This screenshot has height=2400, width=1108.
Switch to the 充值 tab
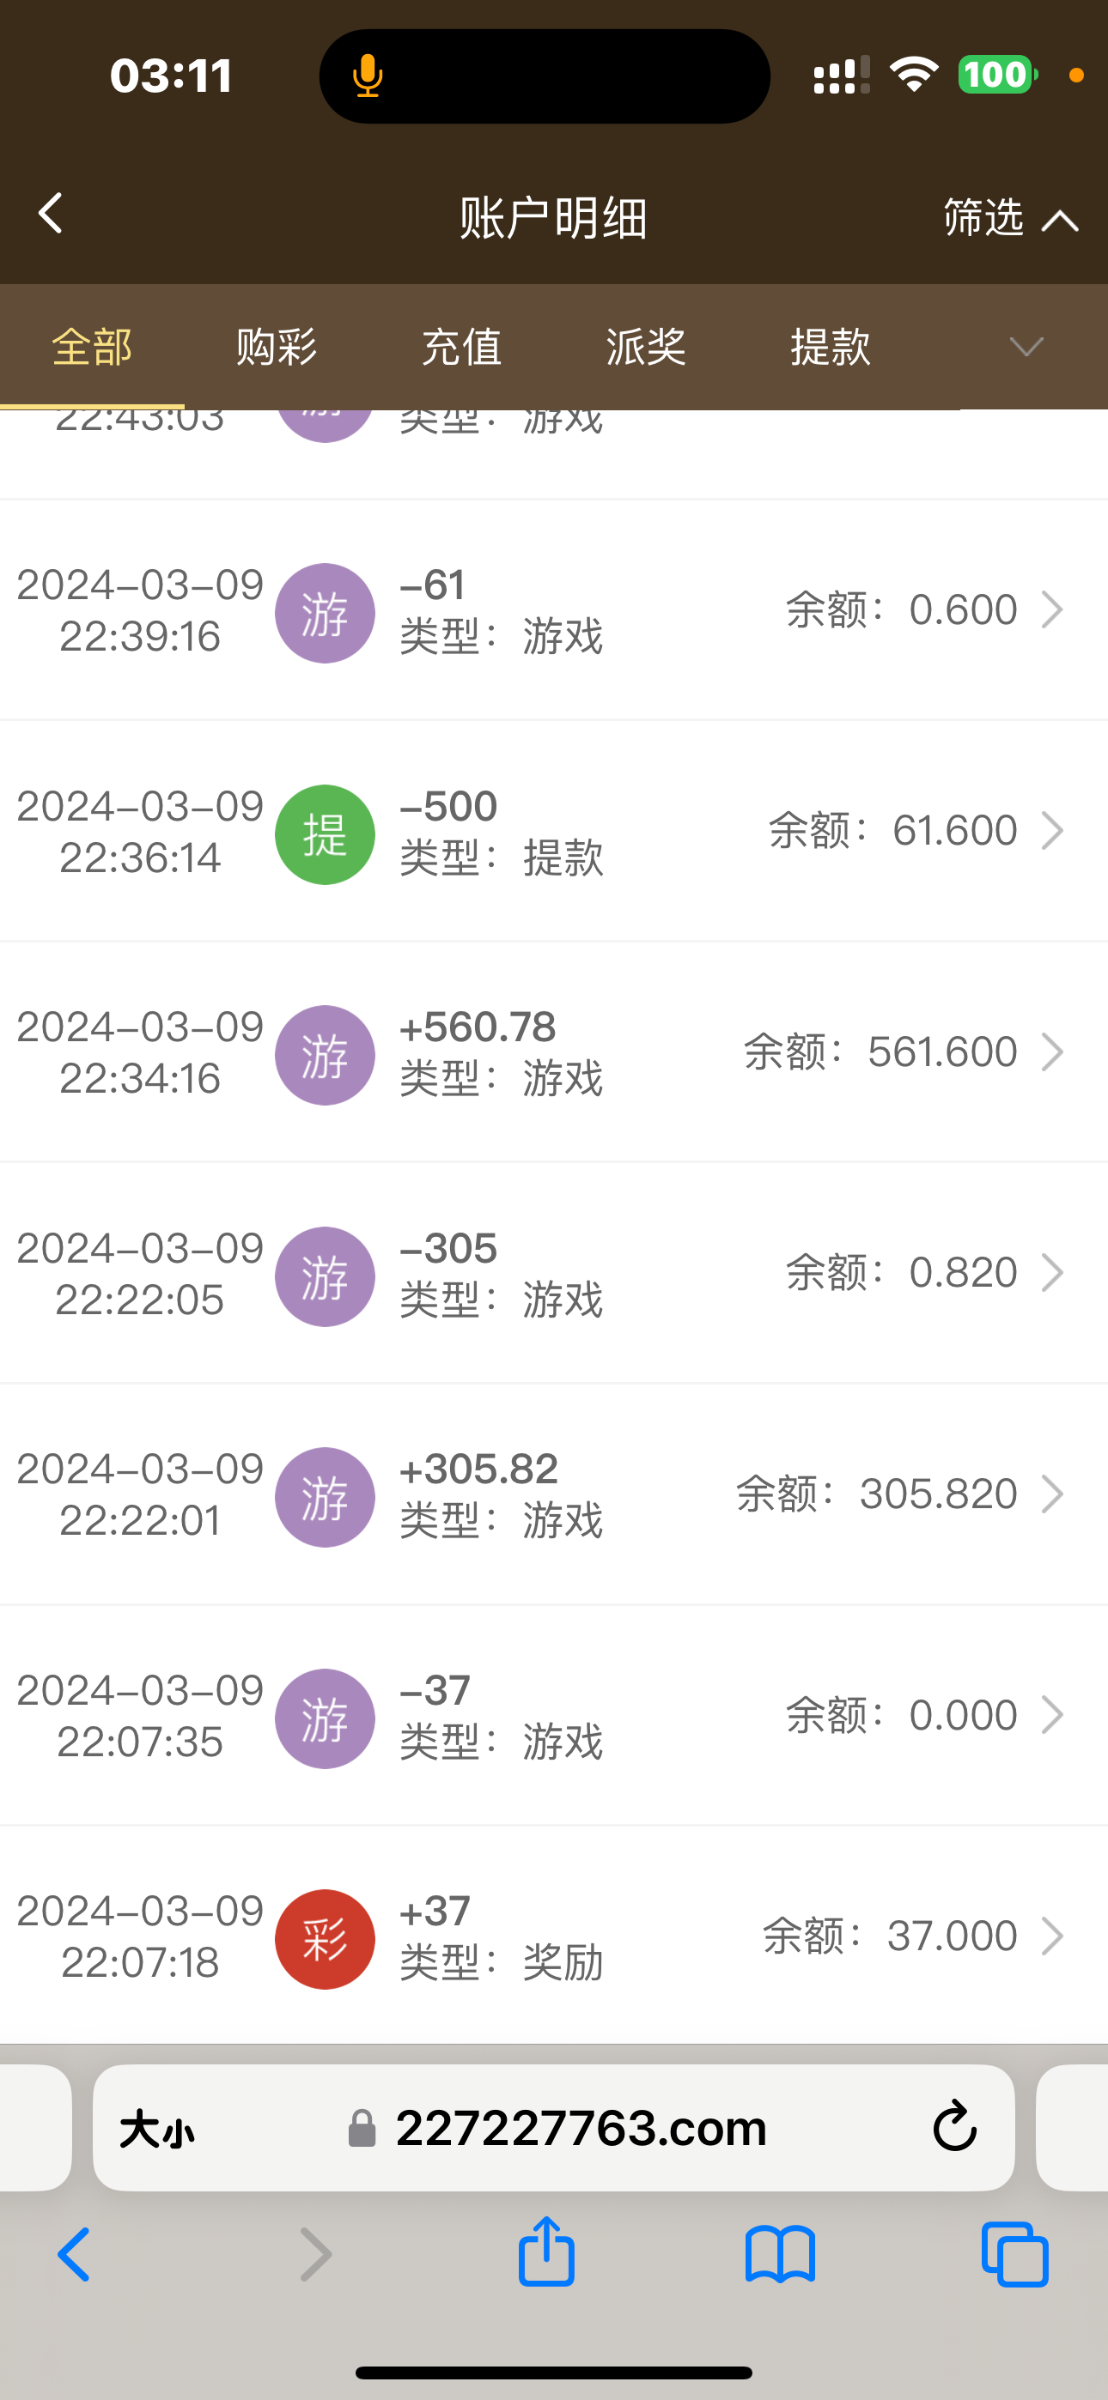pyautogui.click(x=461, y=348)
